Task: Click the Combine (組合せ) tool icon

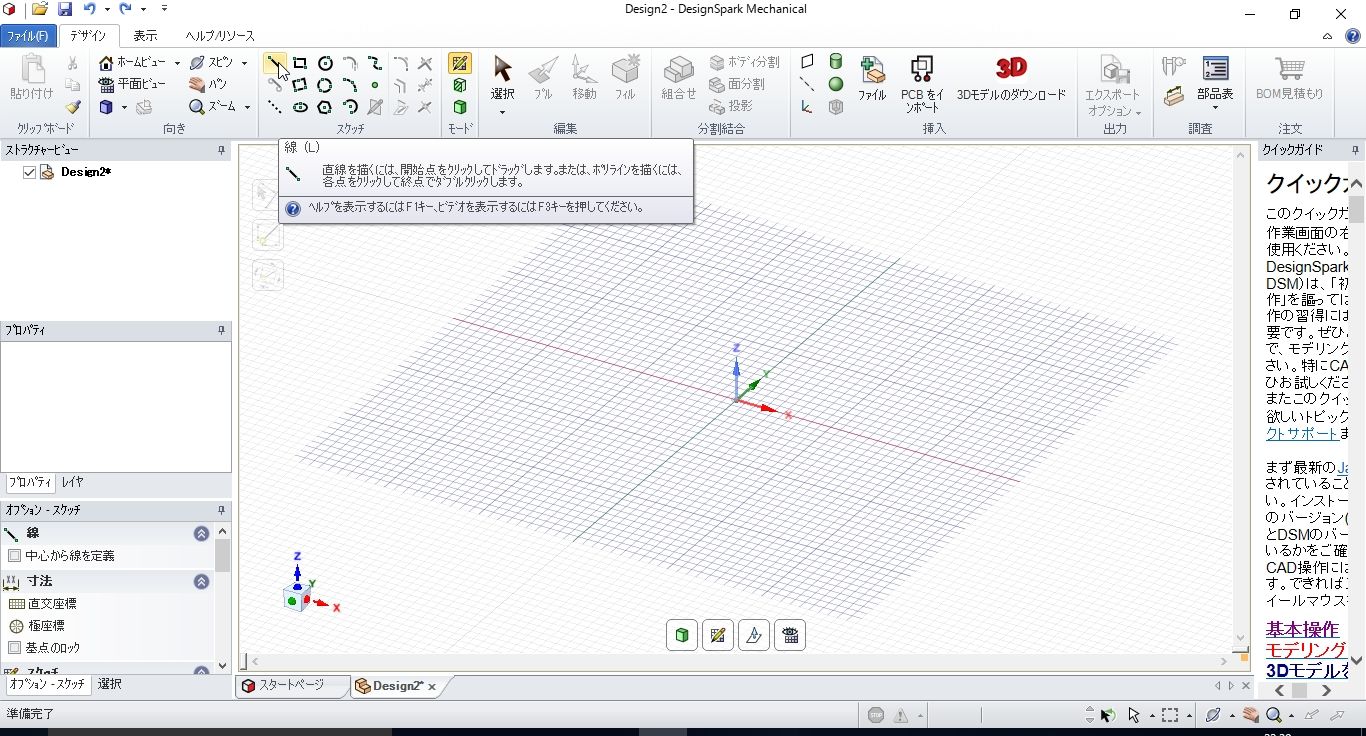Action: [679, 77]
